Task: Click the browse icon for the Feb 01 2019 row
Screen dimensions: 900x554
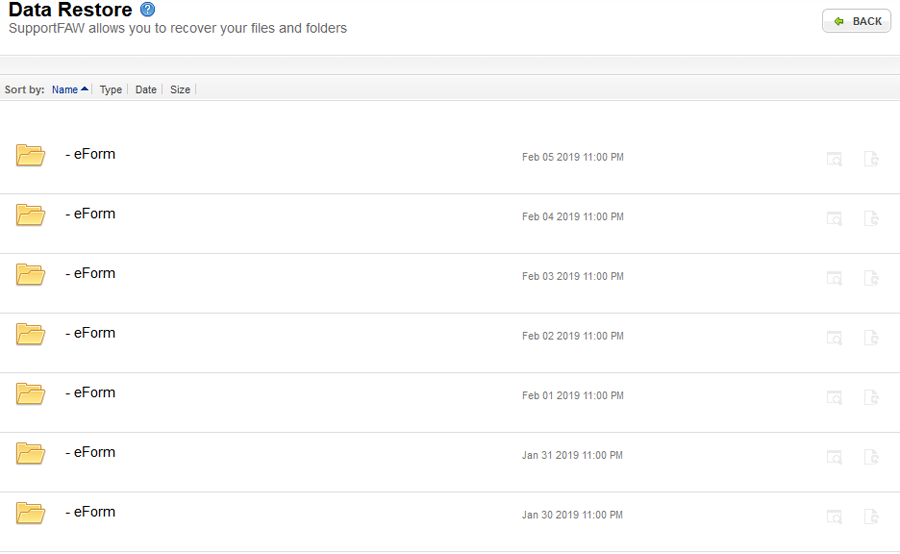Action: [x=834, y=398]
